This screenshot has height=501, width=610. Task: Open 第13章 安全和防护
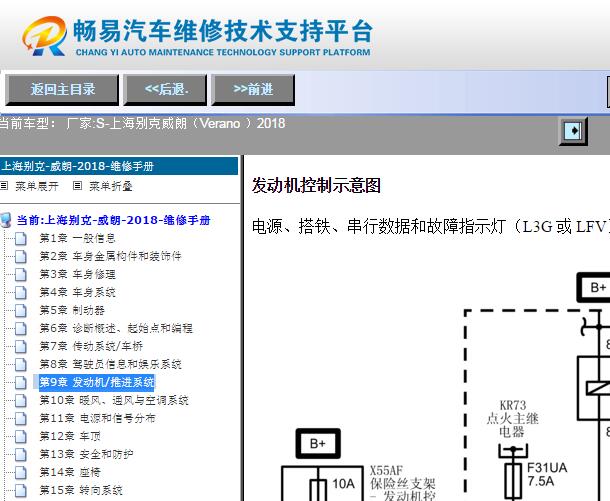coord(86,454)
